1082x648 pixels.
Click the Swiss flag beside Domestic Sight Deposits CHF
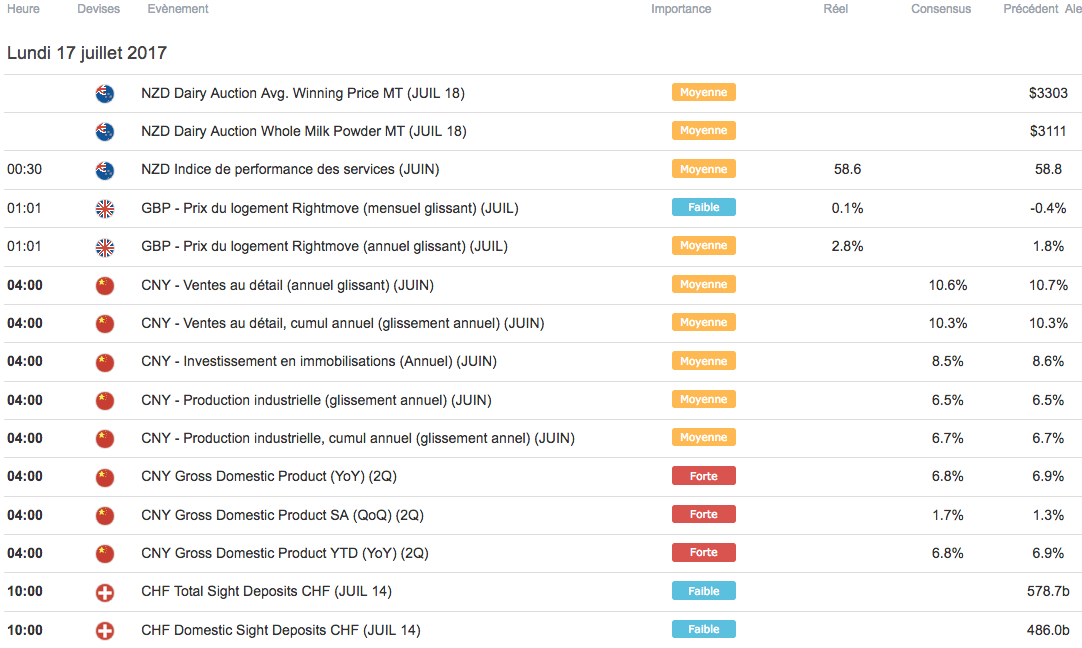[104, 631]
